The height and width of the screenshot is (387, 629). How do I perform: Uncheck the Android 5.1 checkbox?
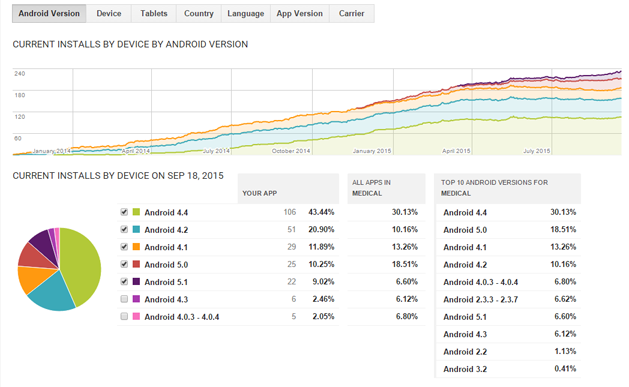click(x=124, y=282)
